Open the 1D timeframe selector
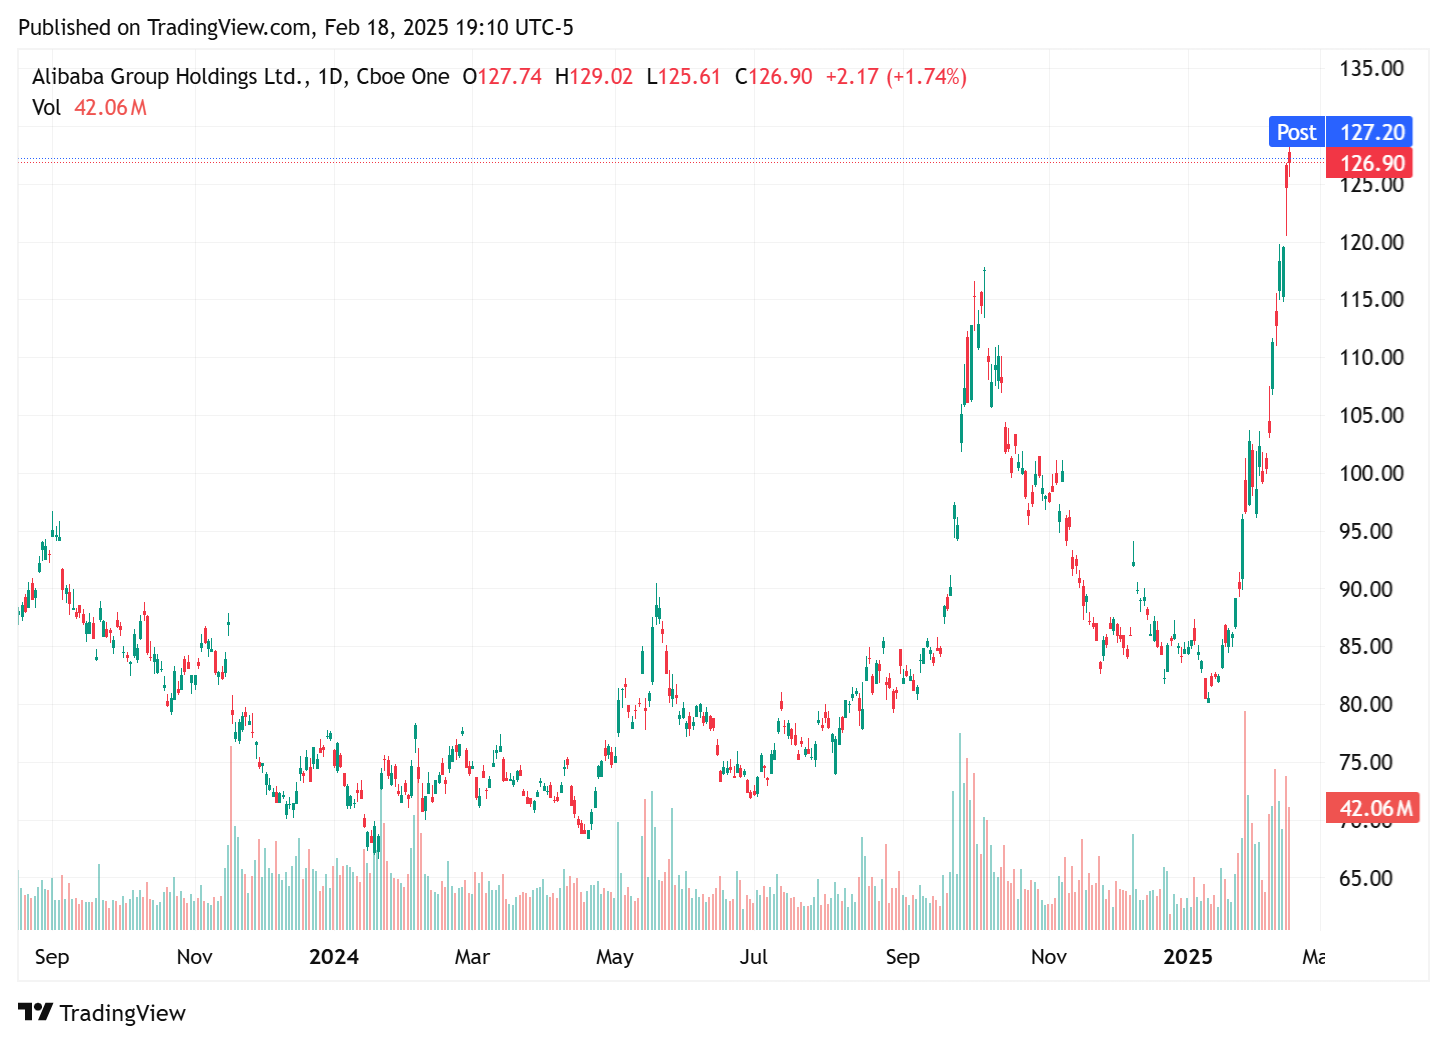Viewport: 1447px width, 1044px height. pos(332,76)
